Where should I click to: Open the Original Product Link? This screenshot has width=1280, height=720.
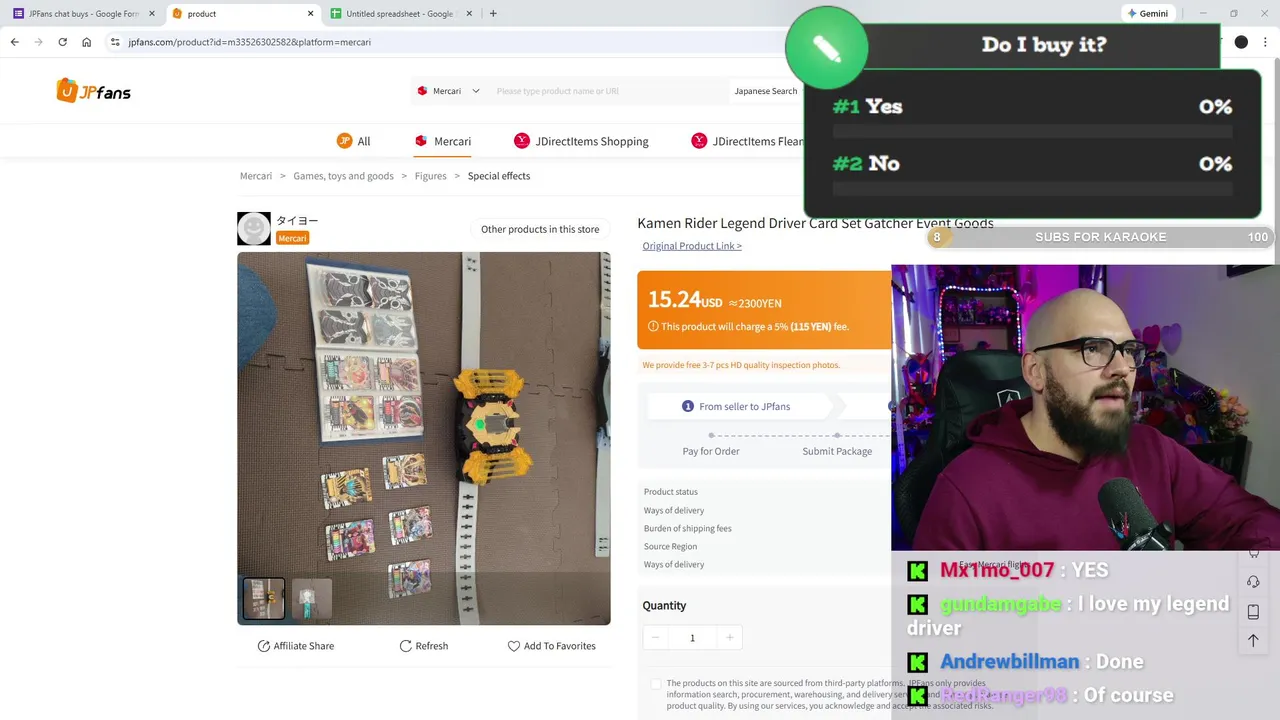pos(692,246)
